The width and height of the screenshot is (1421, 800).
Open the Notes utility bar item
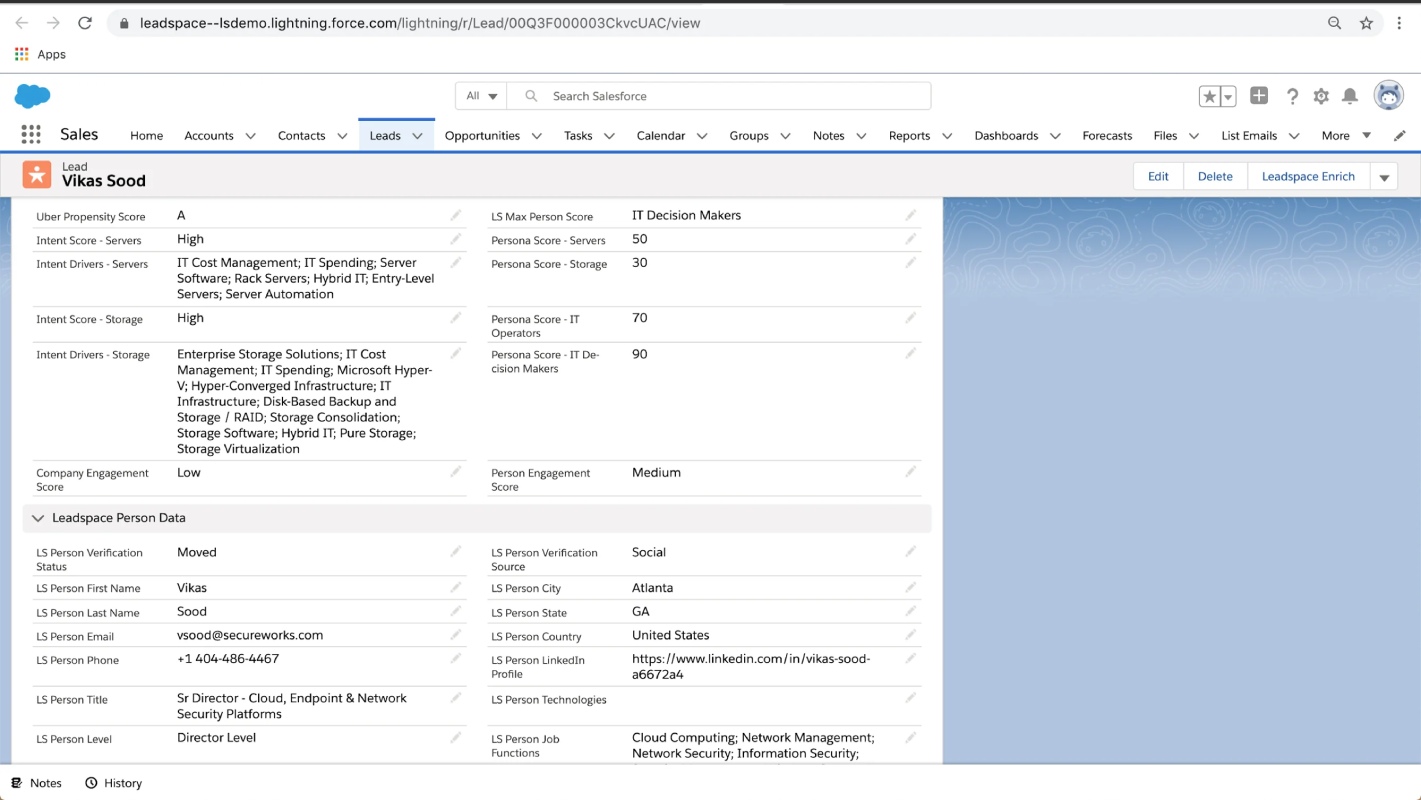(36, 783)
